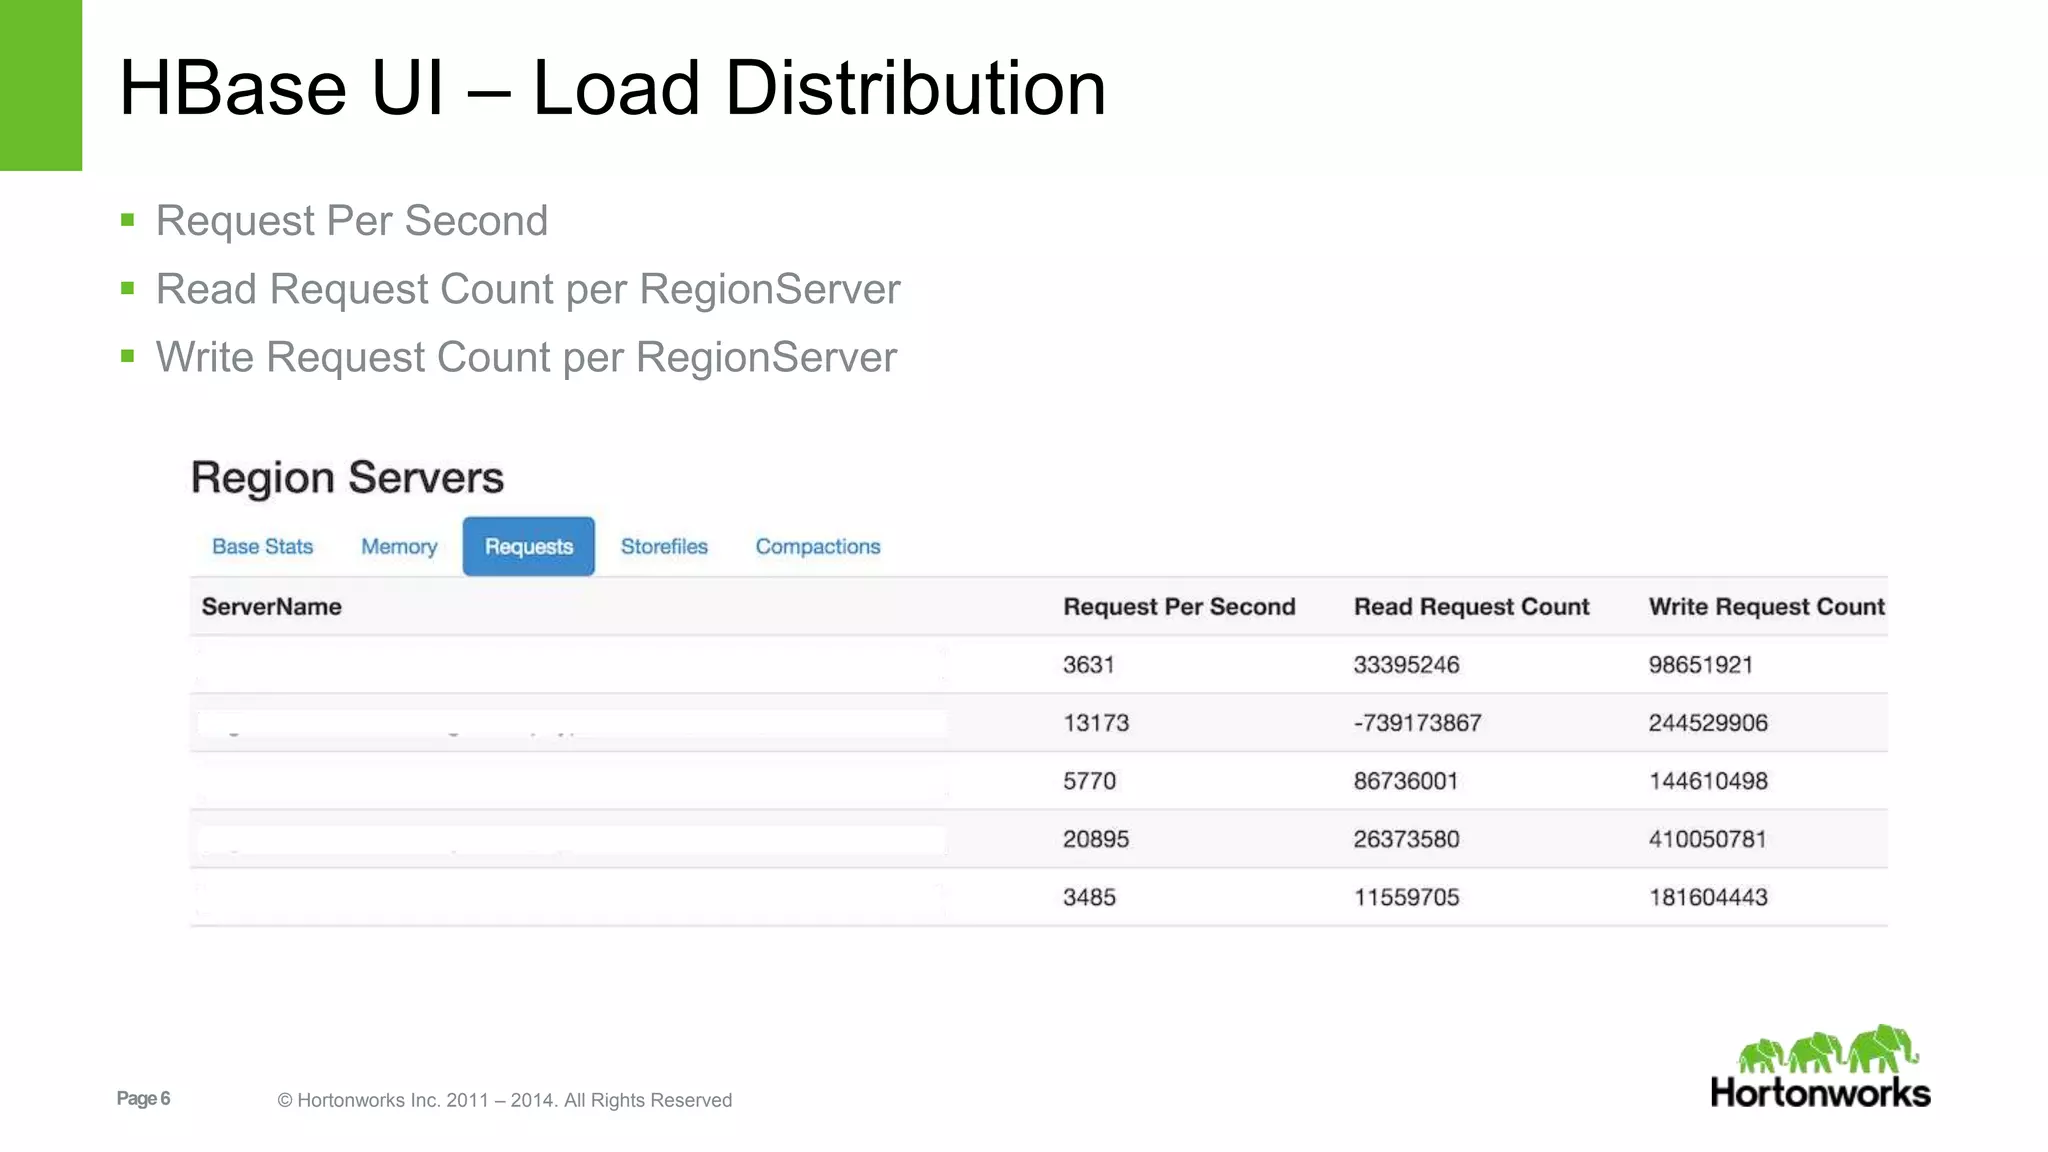Select request per second value 3485
The width and height of the screenshot is (2048, 1152).
(x=1089, y=896)
